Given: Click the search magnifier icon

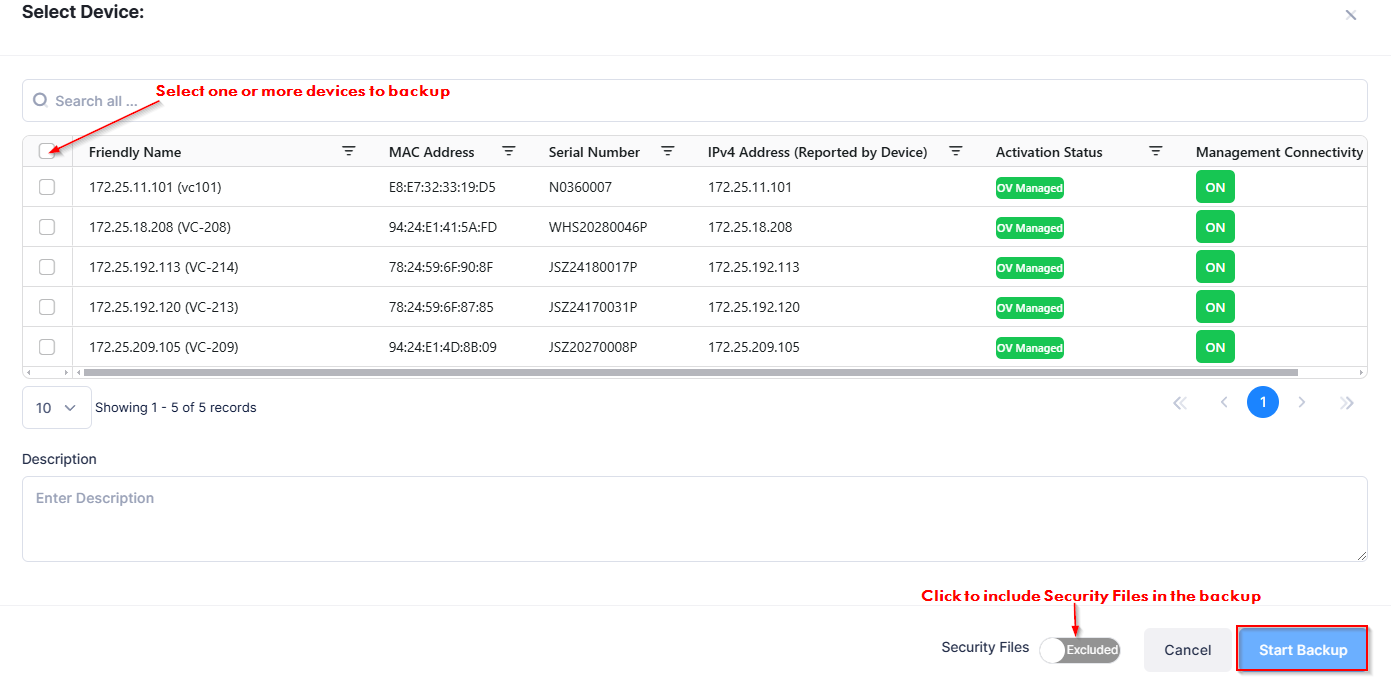Looking at the screenshot, I should [40, 100].
